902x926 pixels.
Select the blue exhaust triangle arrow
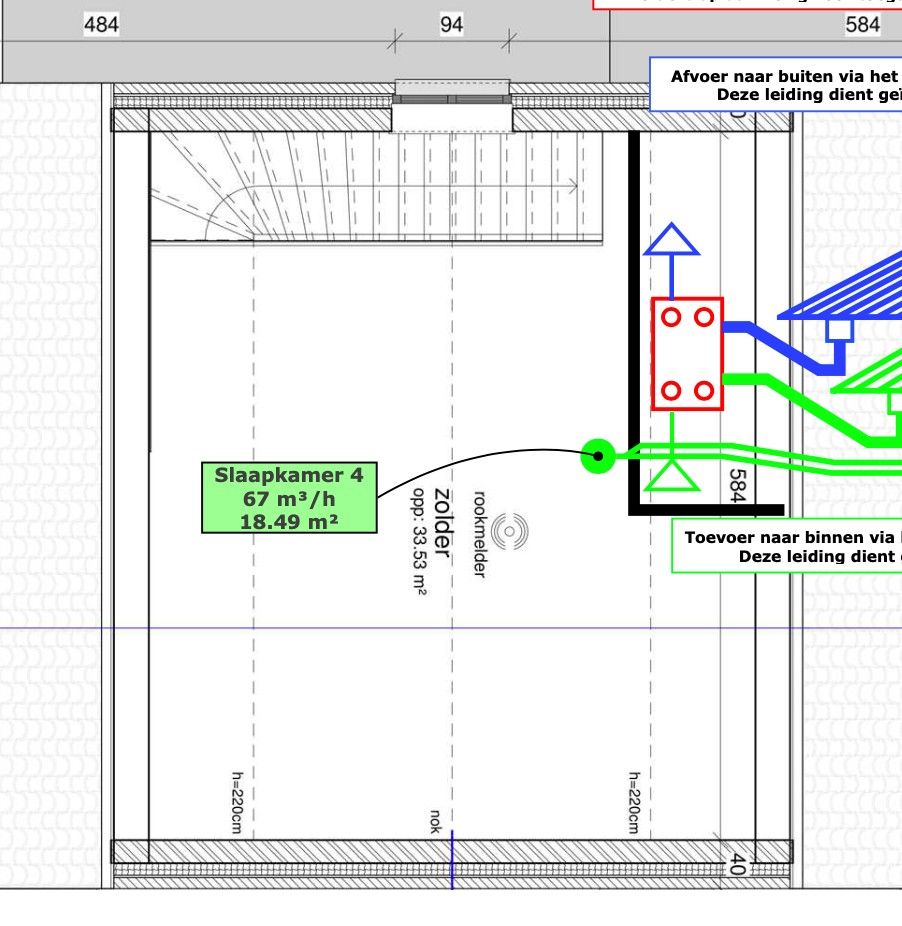click(672, 241)
